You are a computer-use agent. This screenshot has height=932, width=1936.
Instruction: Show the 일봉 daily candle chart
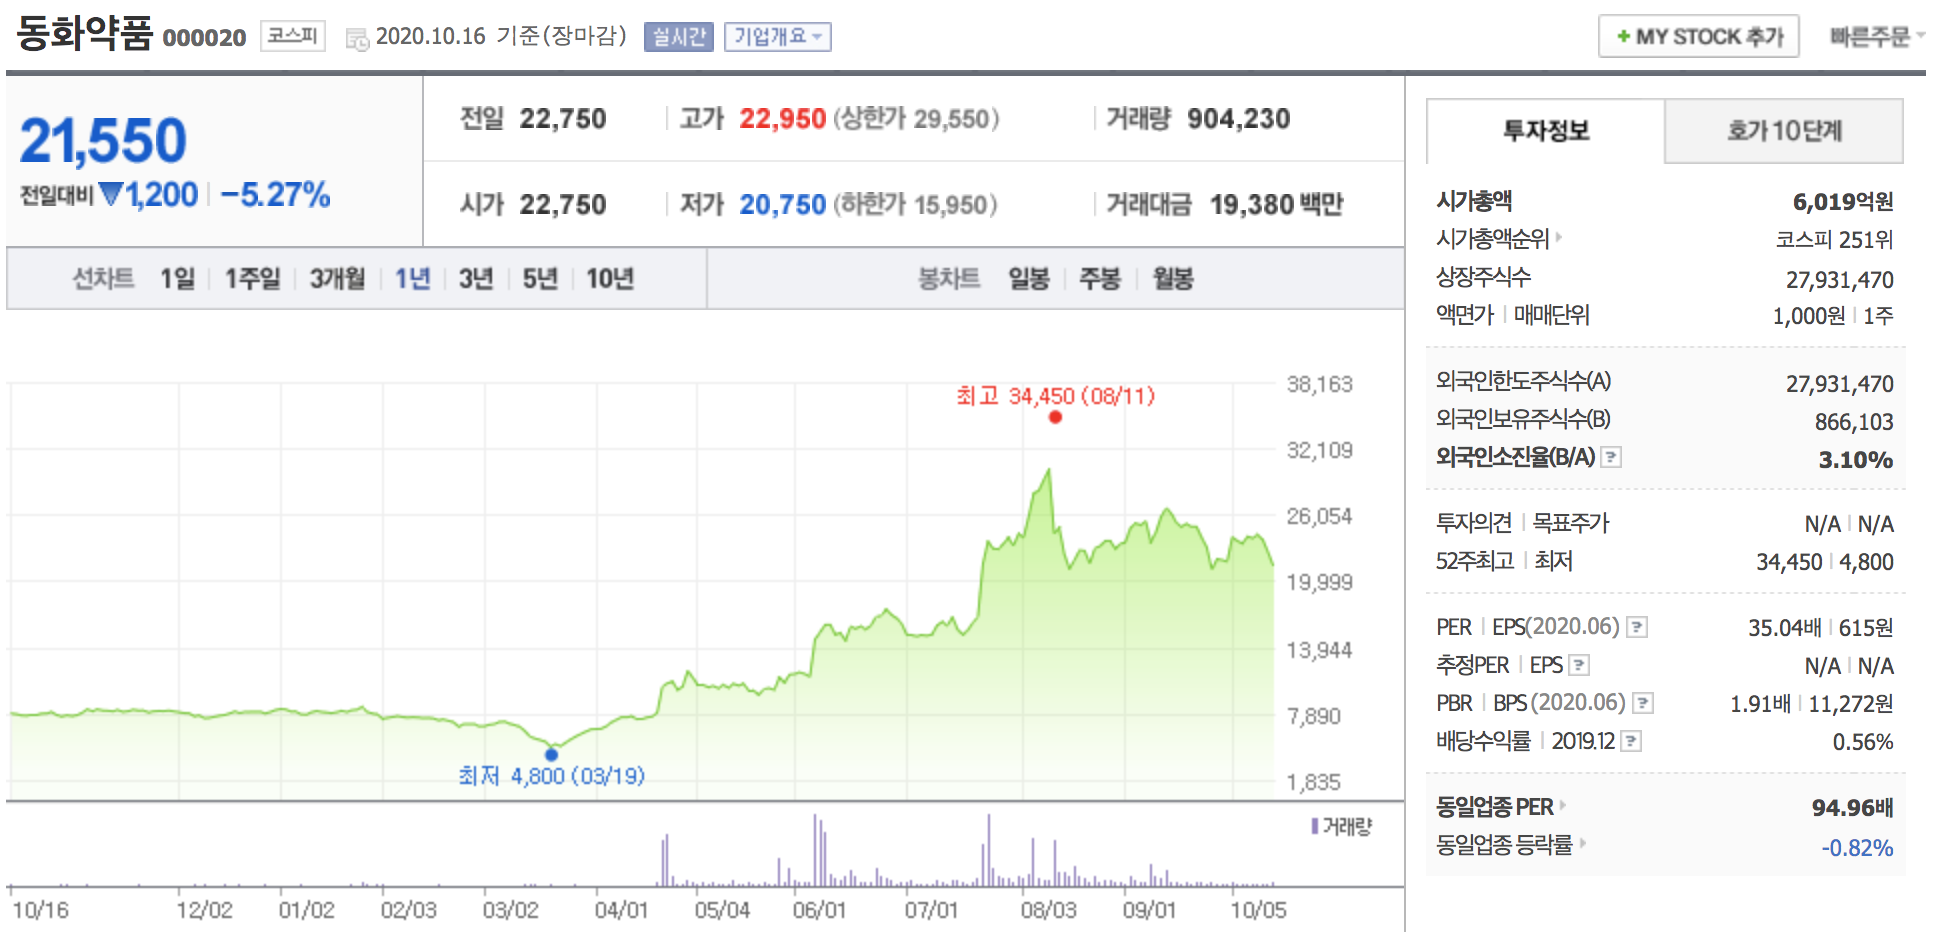pos(1029,278)
